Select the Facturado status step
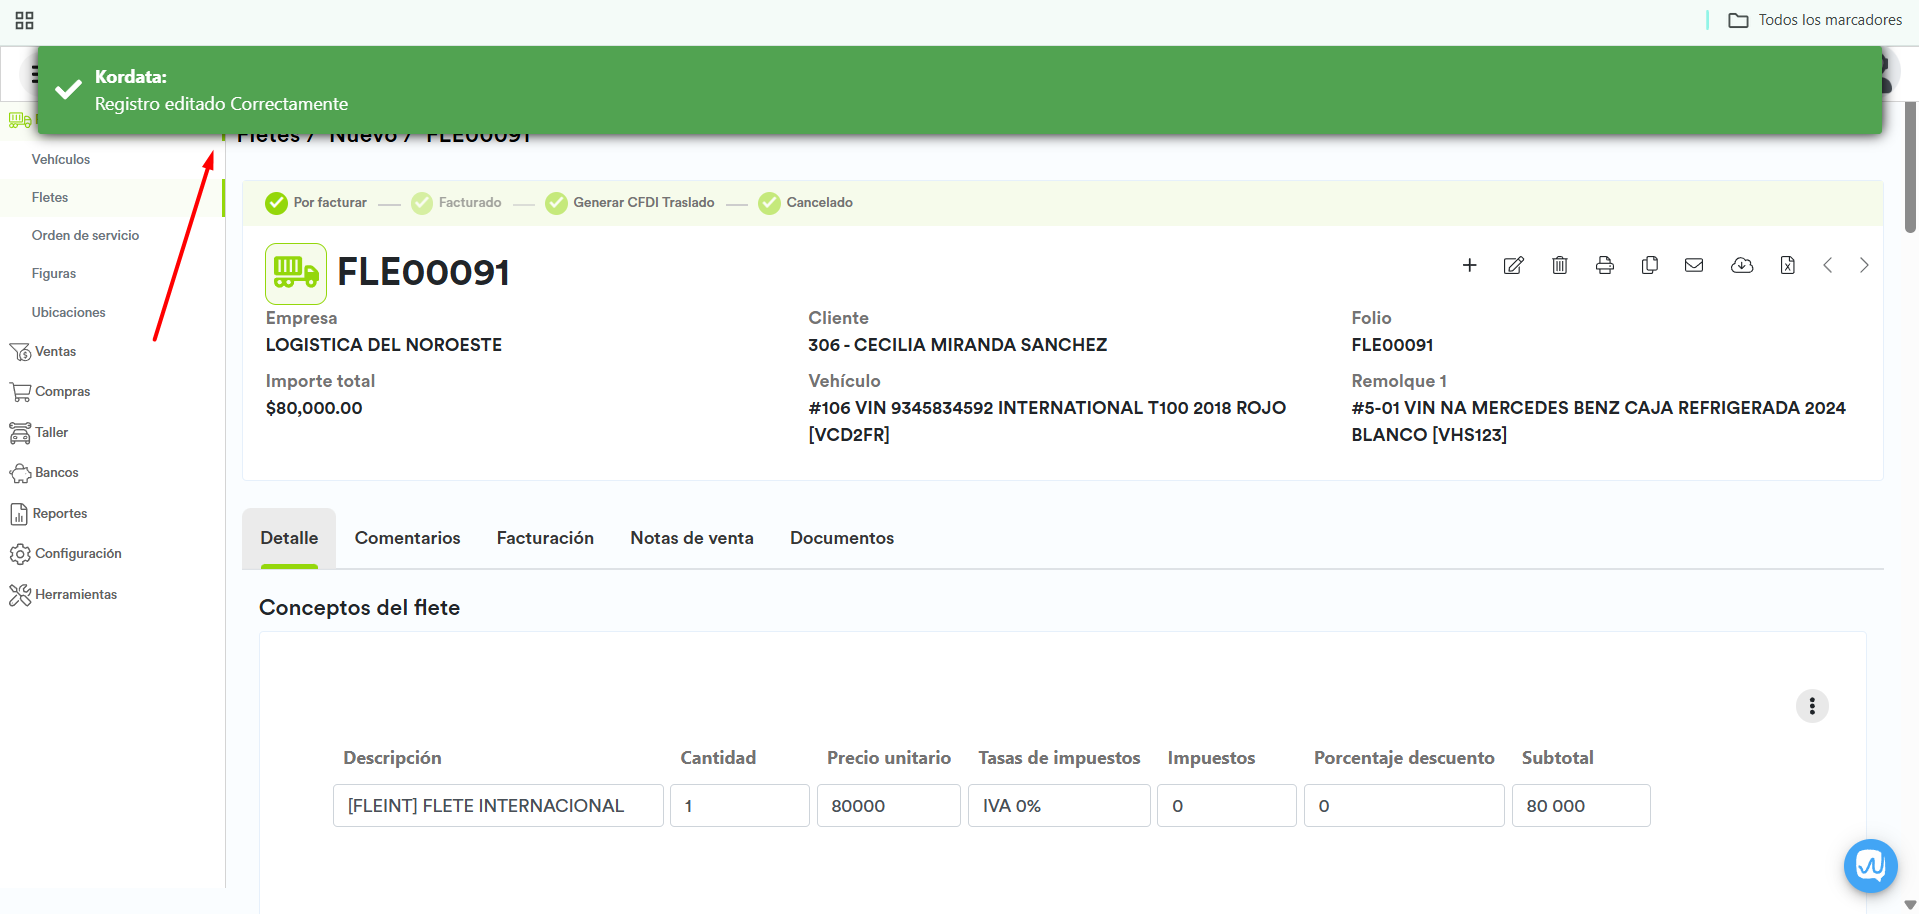1919x914 pixels. click(x=457, y=203)
